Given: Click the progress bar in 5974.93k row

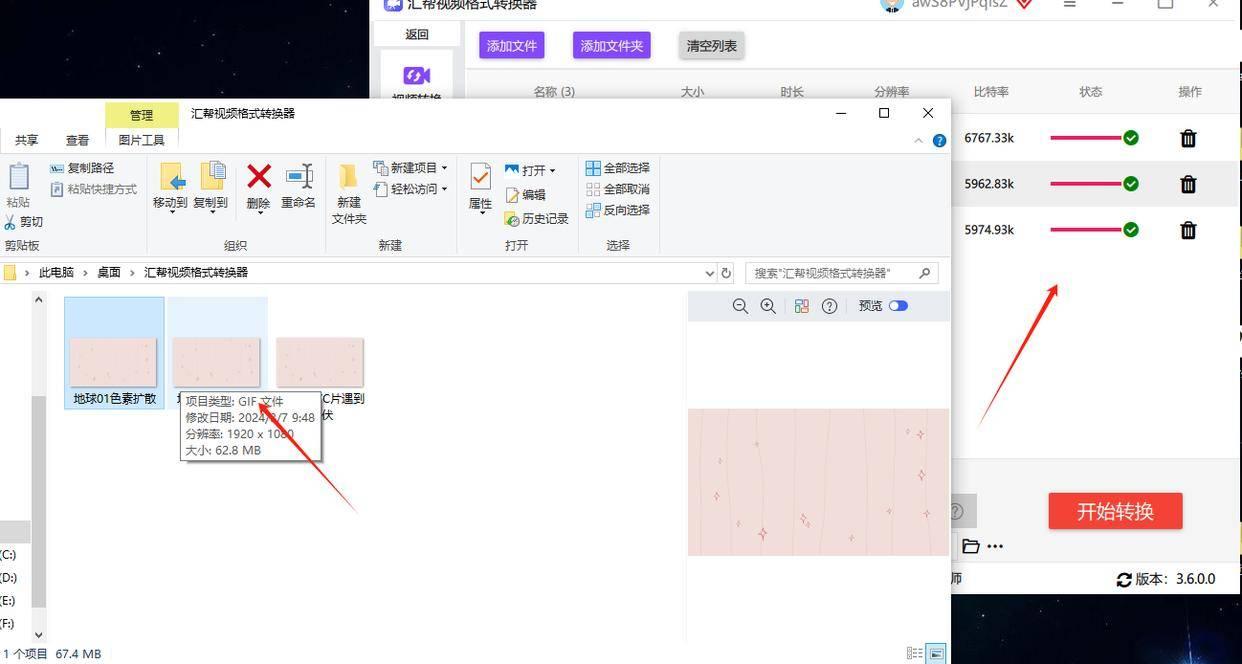Looking at the screenshot, I should (1085, 230).
